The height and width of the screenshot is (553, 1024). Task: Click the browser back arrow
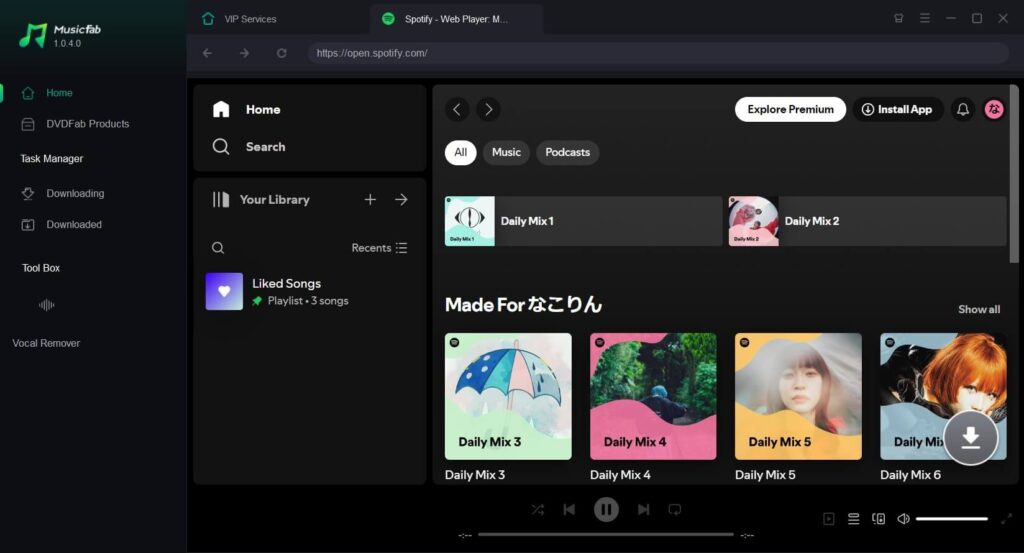208,53
